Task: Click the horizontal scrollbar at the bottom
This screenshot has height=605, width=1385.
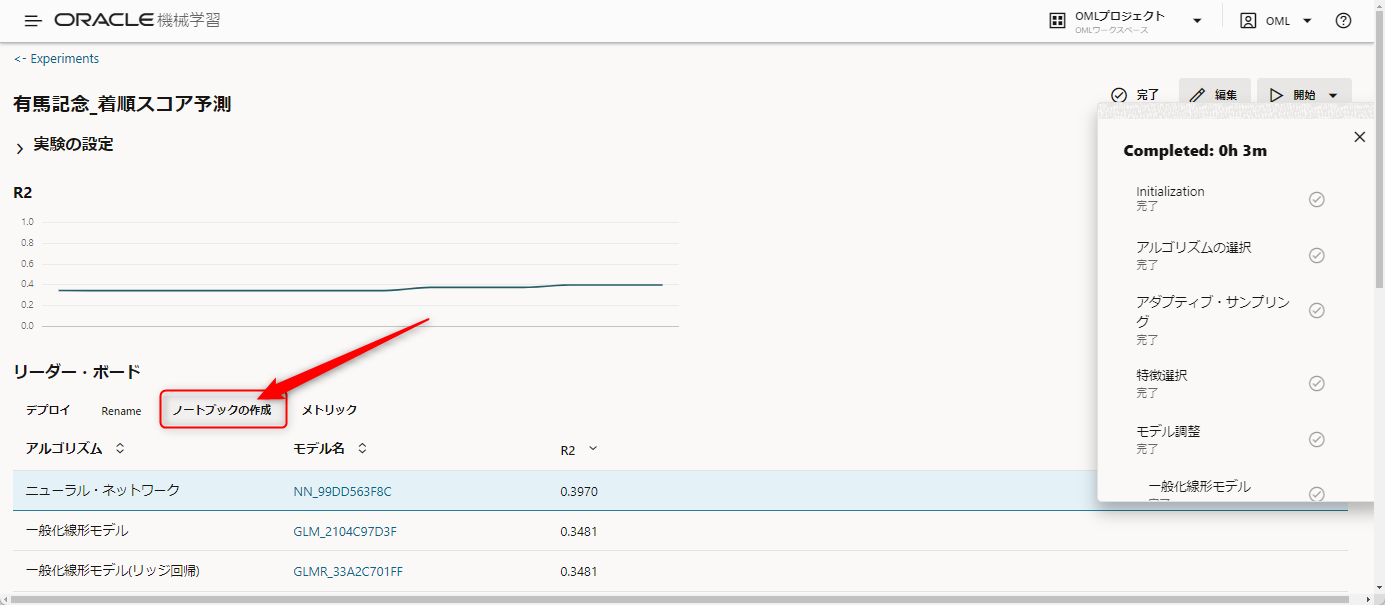Action: pos(680,599)
